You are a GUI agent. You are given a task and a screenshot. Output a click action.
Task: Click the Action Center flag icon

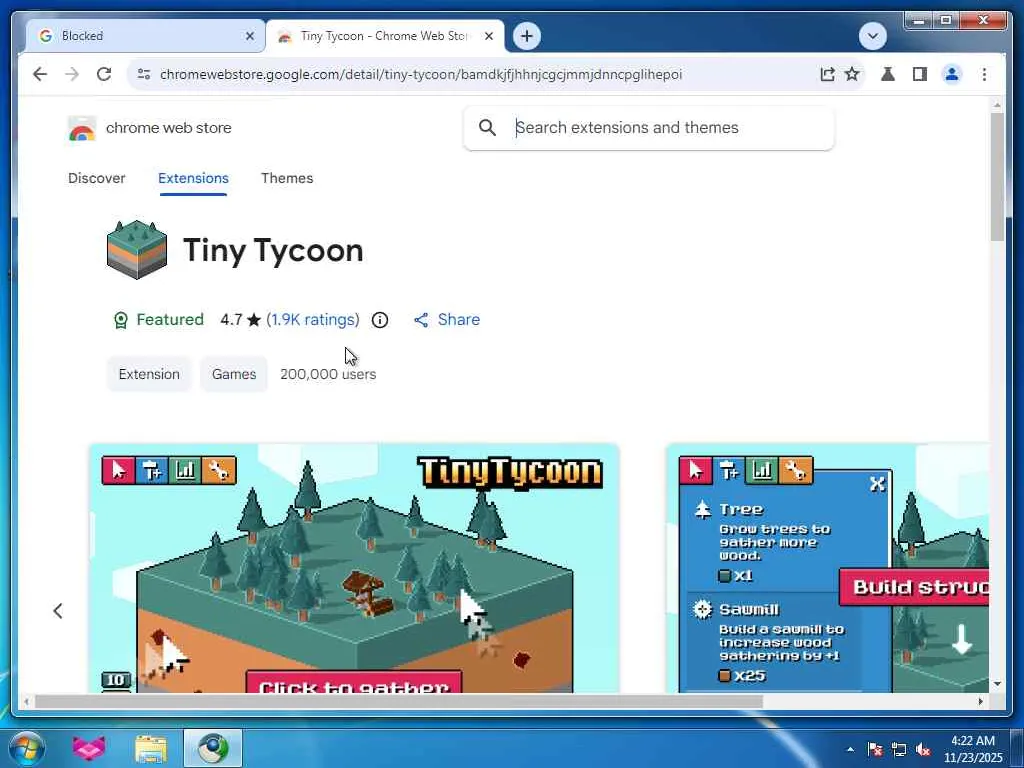875,749
